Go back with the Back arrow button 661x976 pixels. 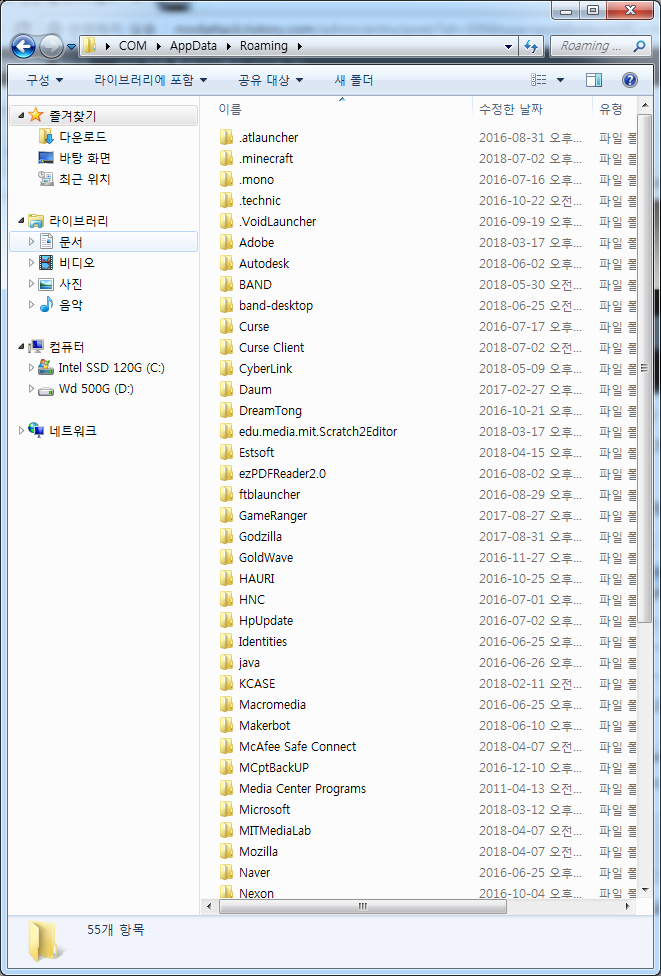pos(24,46)
